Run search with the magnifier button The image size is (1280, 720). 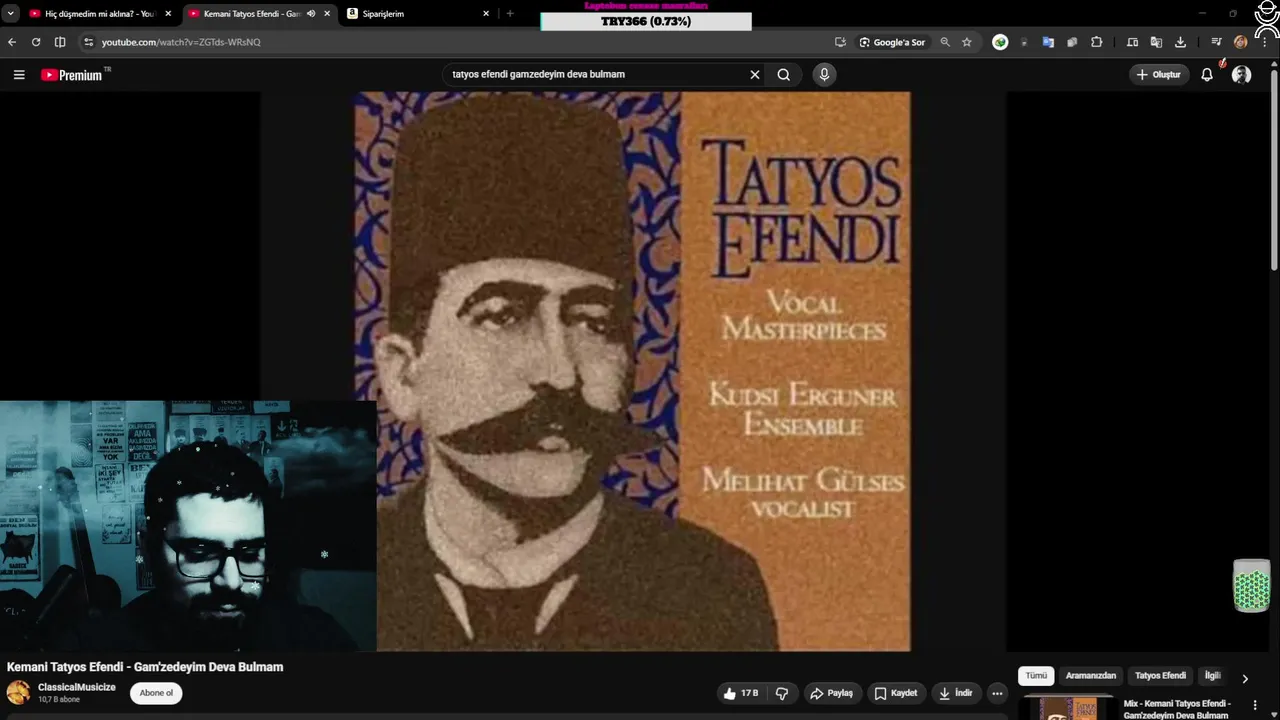784,74
